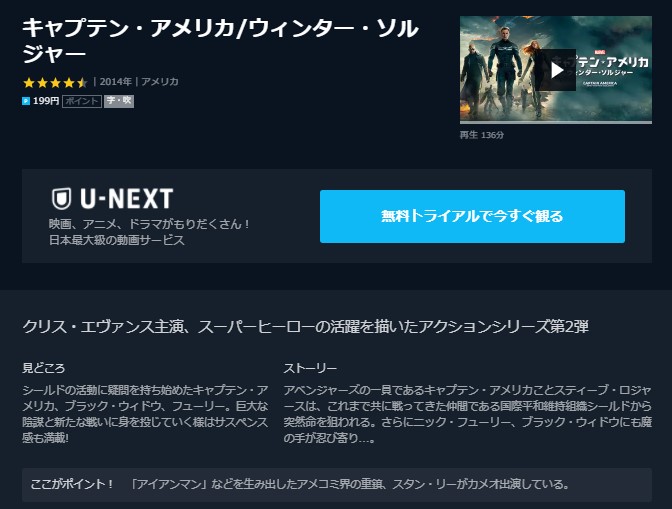Play the Captain America trailer video
Screen dimensions: 672x509
pyautogui.click(x=557, y=70)
